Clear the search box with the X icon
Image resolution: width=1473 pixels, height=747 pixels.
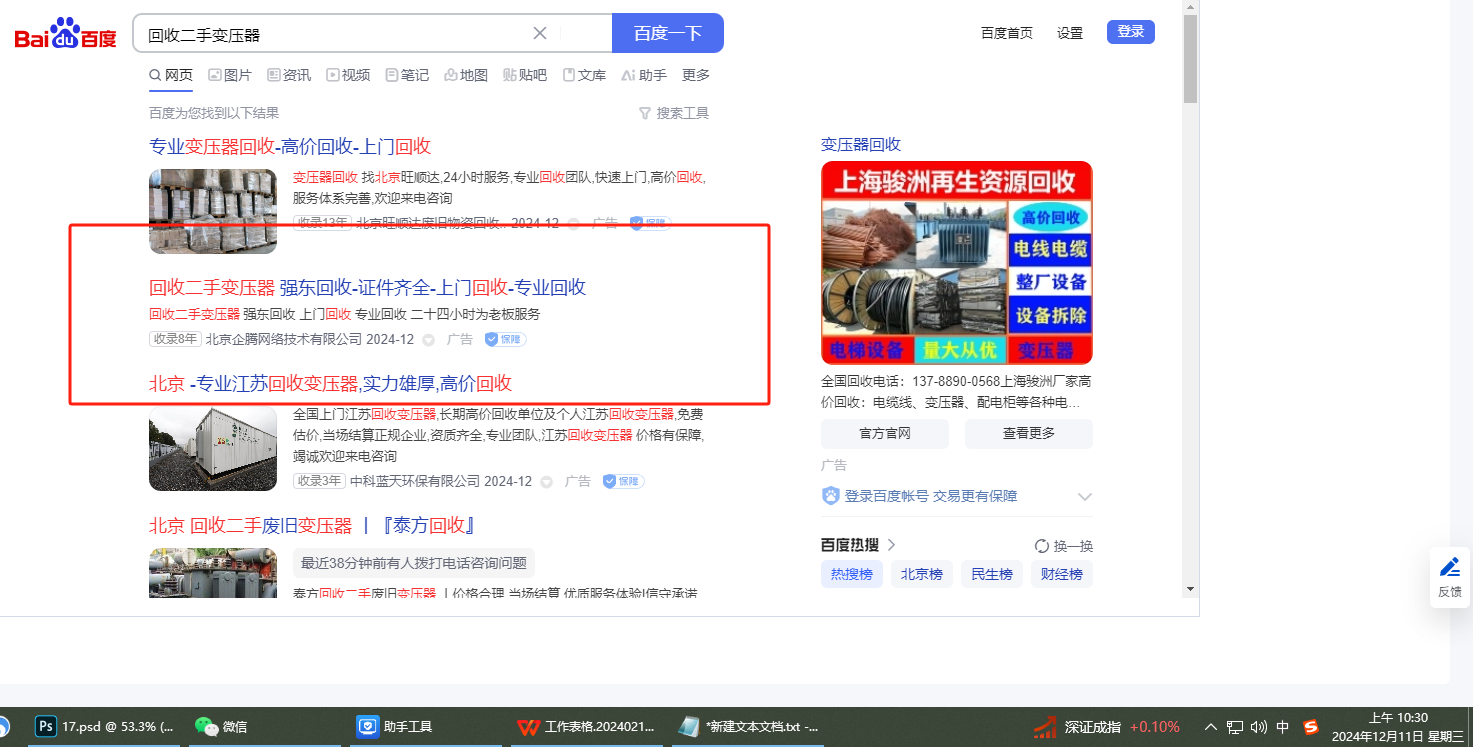coord(540,33)
